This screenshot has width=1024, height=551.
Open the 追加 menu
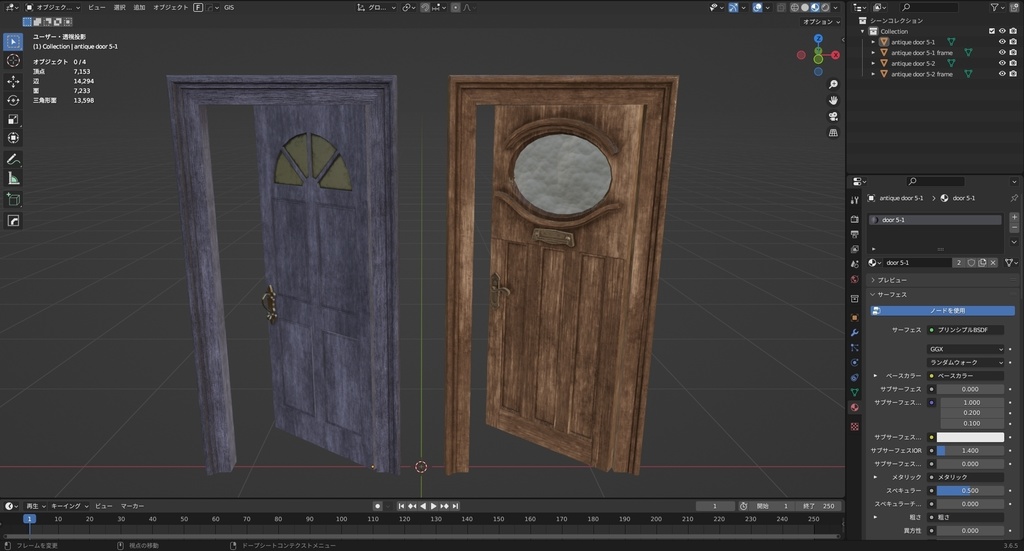(x=139, y=7)
